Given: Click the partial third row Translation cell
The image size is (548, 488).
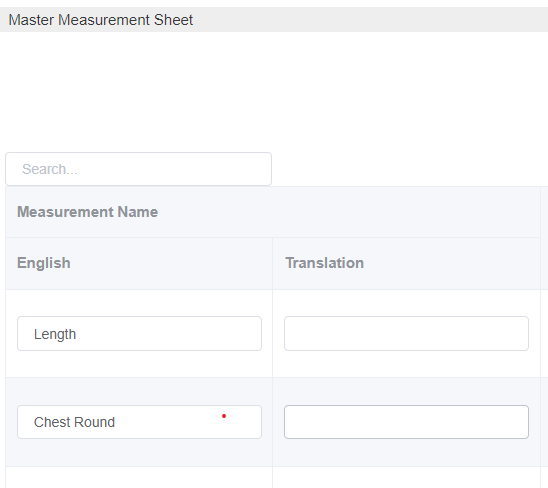Looking at the screenshot, I should tap(406, 478).
